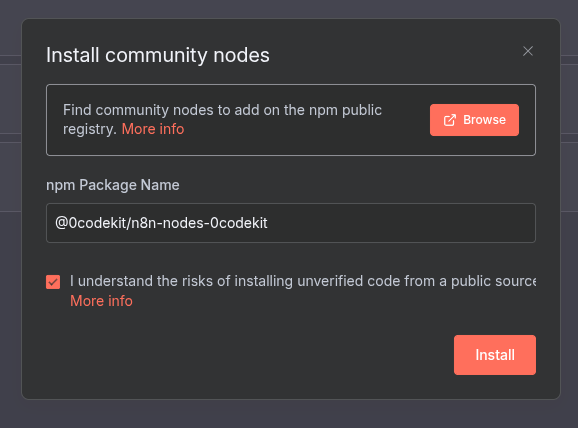Focus the npm Package Name input field
Image resolution: width=578 pixels, height=428 pixels.
[x=291, y=223]
